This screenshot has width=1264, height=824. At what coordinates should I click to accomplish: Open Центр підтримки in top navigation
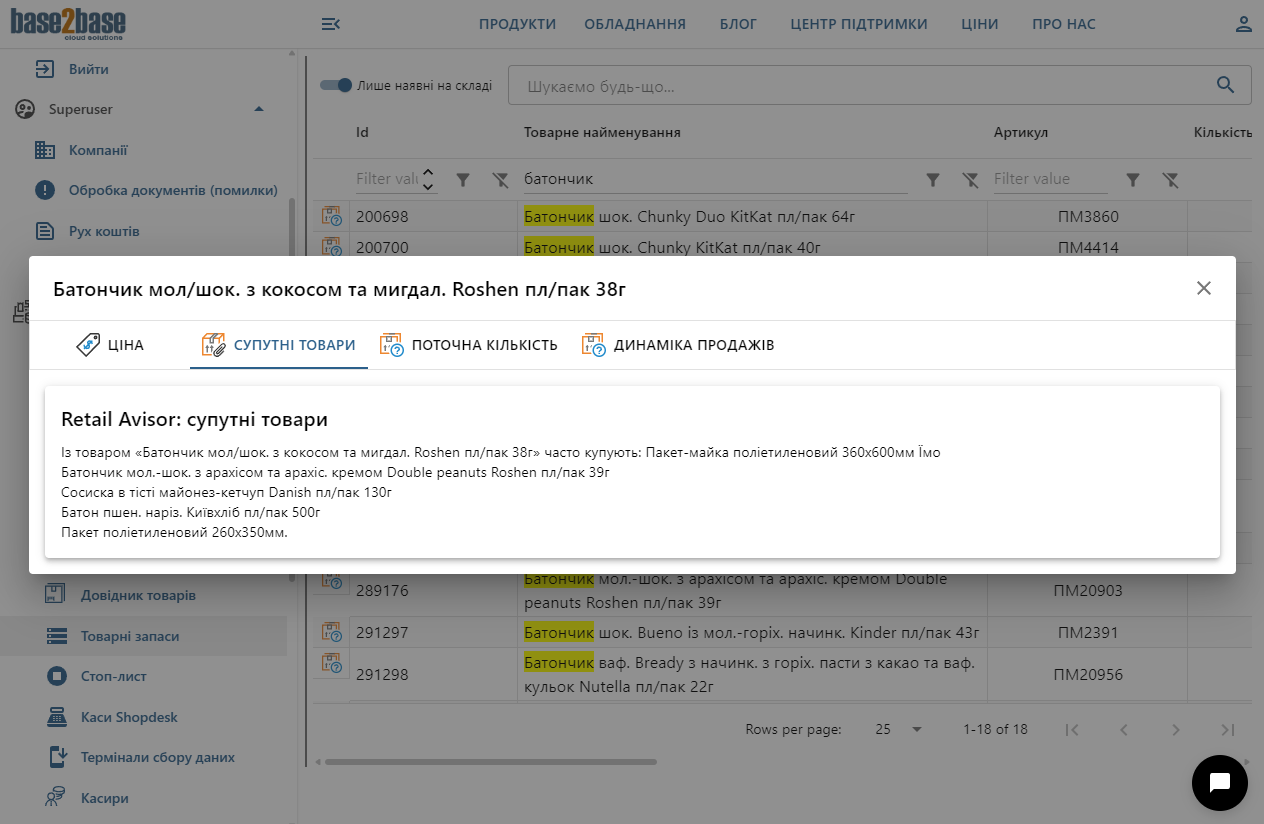click(x=858, y=24)
